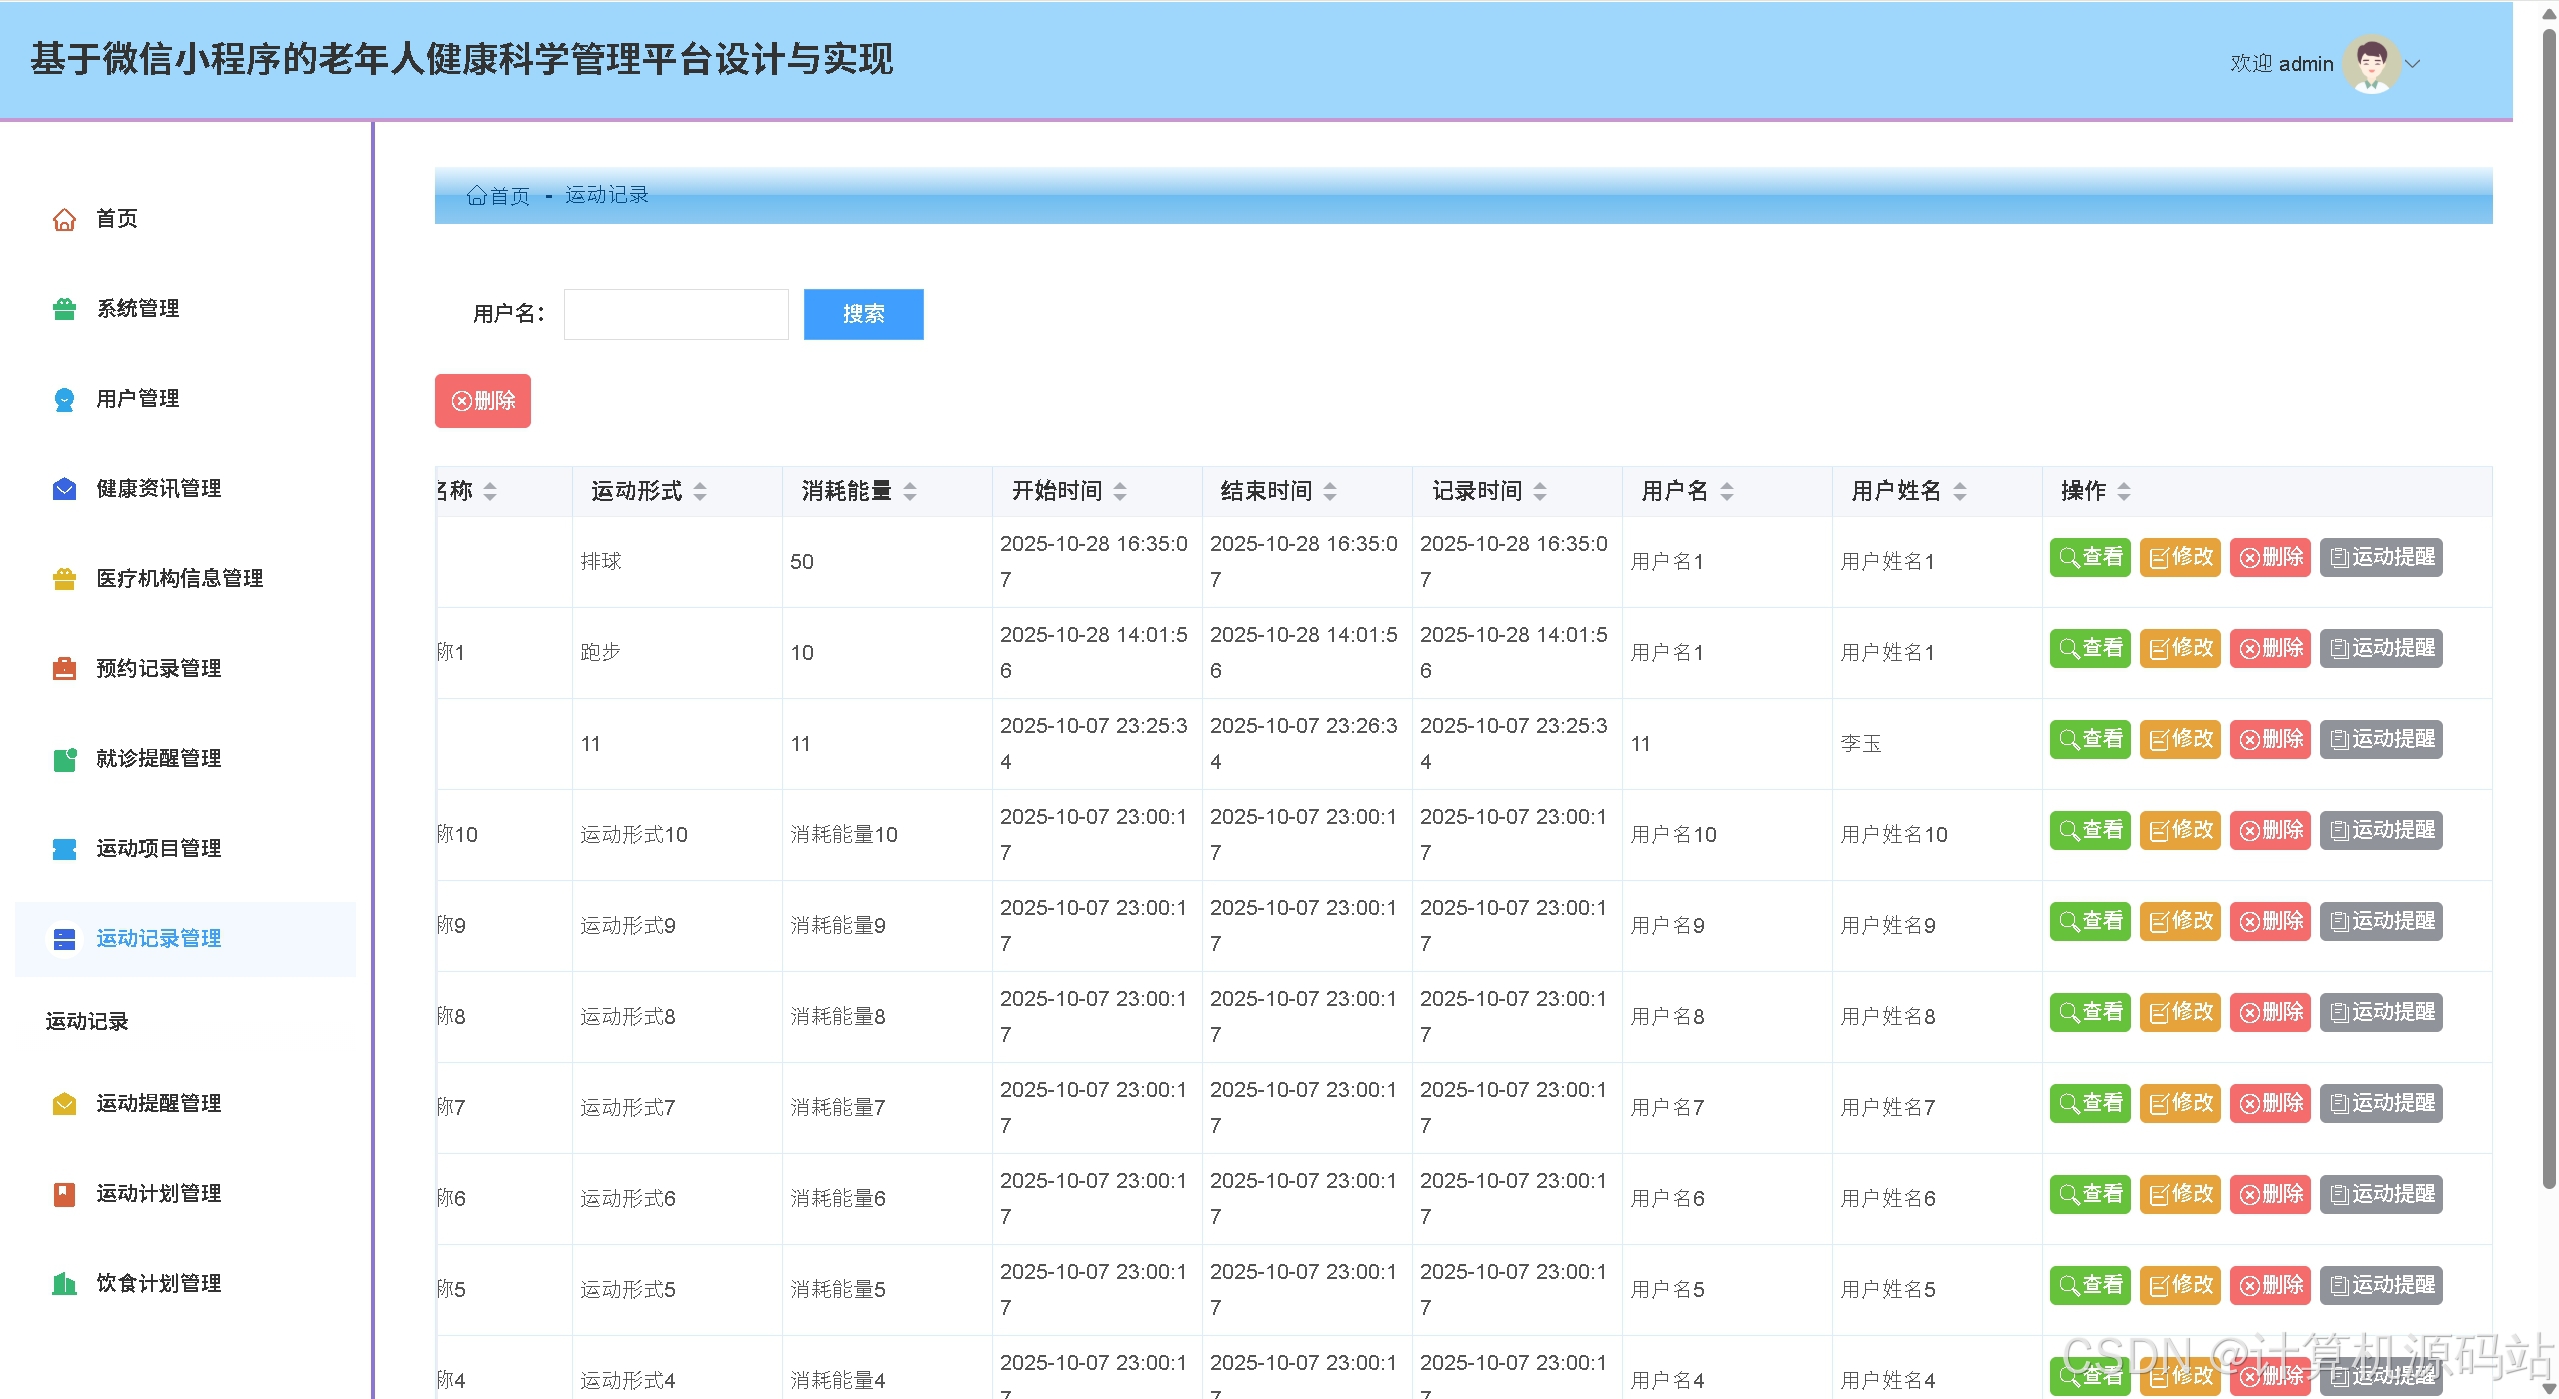Open 系统管理 menu
Viewport: 2559px width, 1399px height.
(185, 309)
